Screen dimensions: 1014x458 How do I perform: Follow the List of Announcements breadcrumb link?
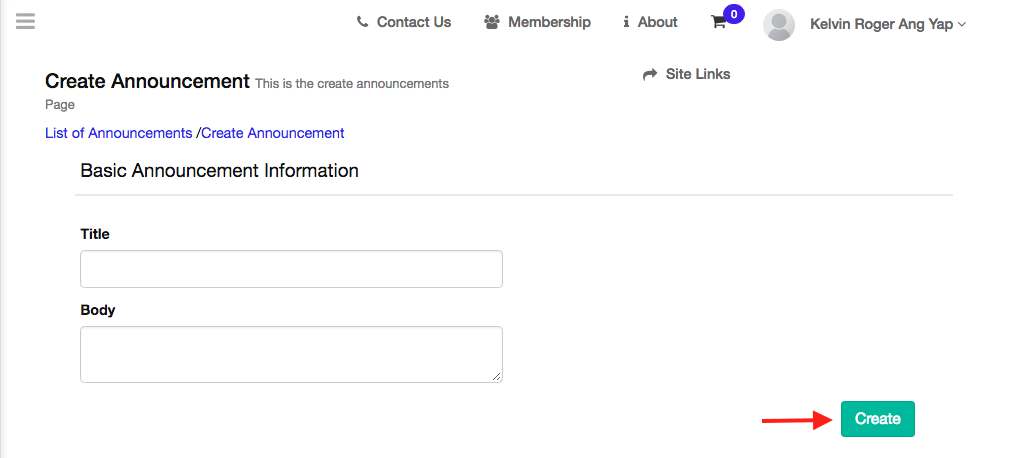point(118,133)
